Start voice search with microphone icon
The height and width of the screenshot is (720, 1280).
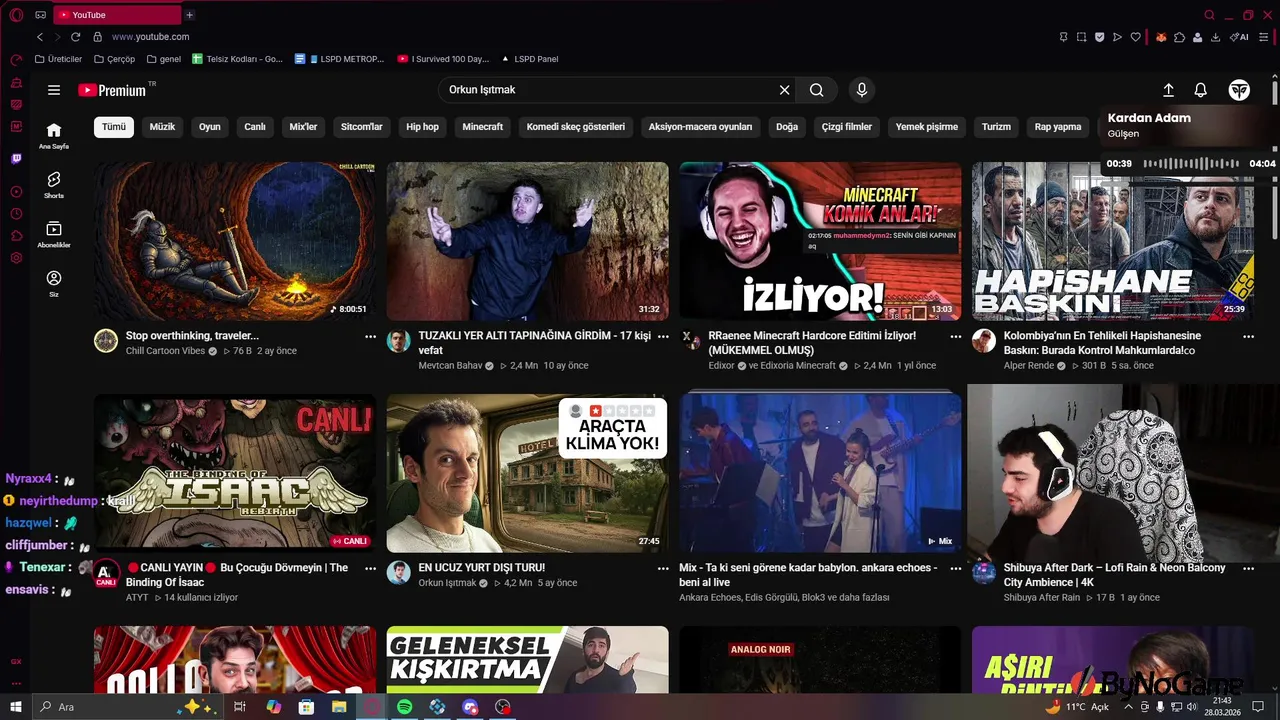click(862, 90)
